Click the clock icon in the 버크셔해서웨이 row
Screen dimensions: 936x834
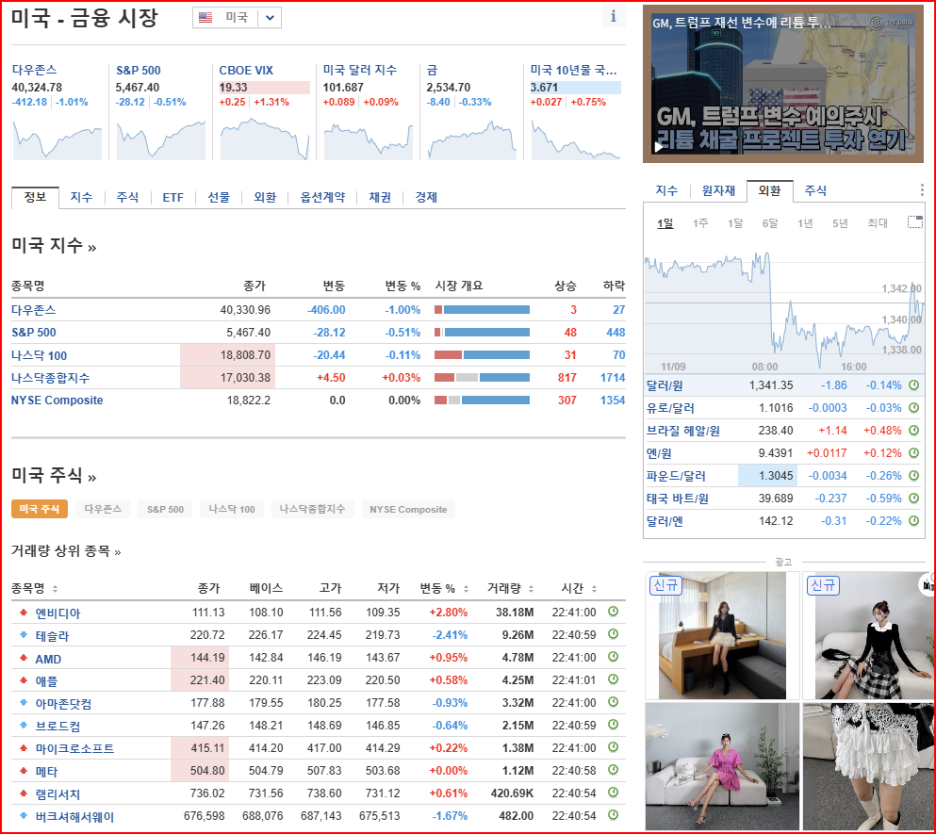(613, 815)
